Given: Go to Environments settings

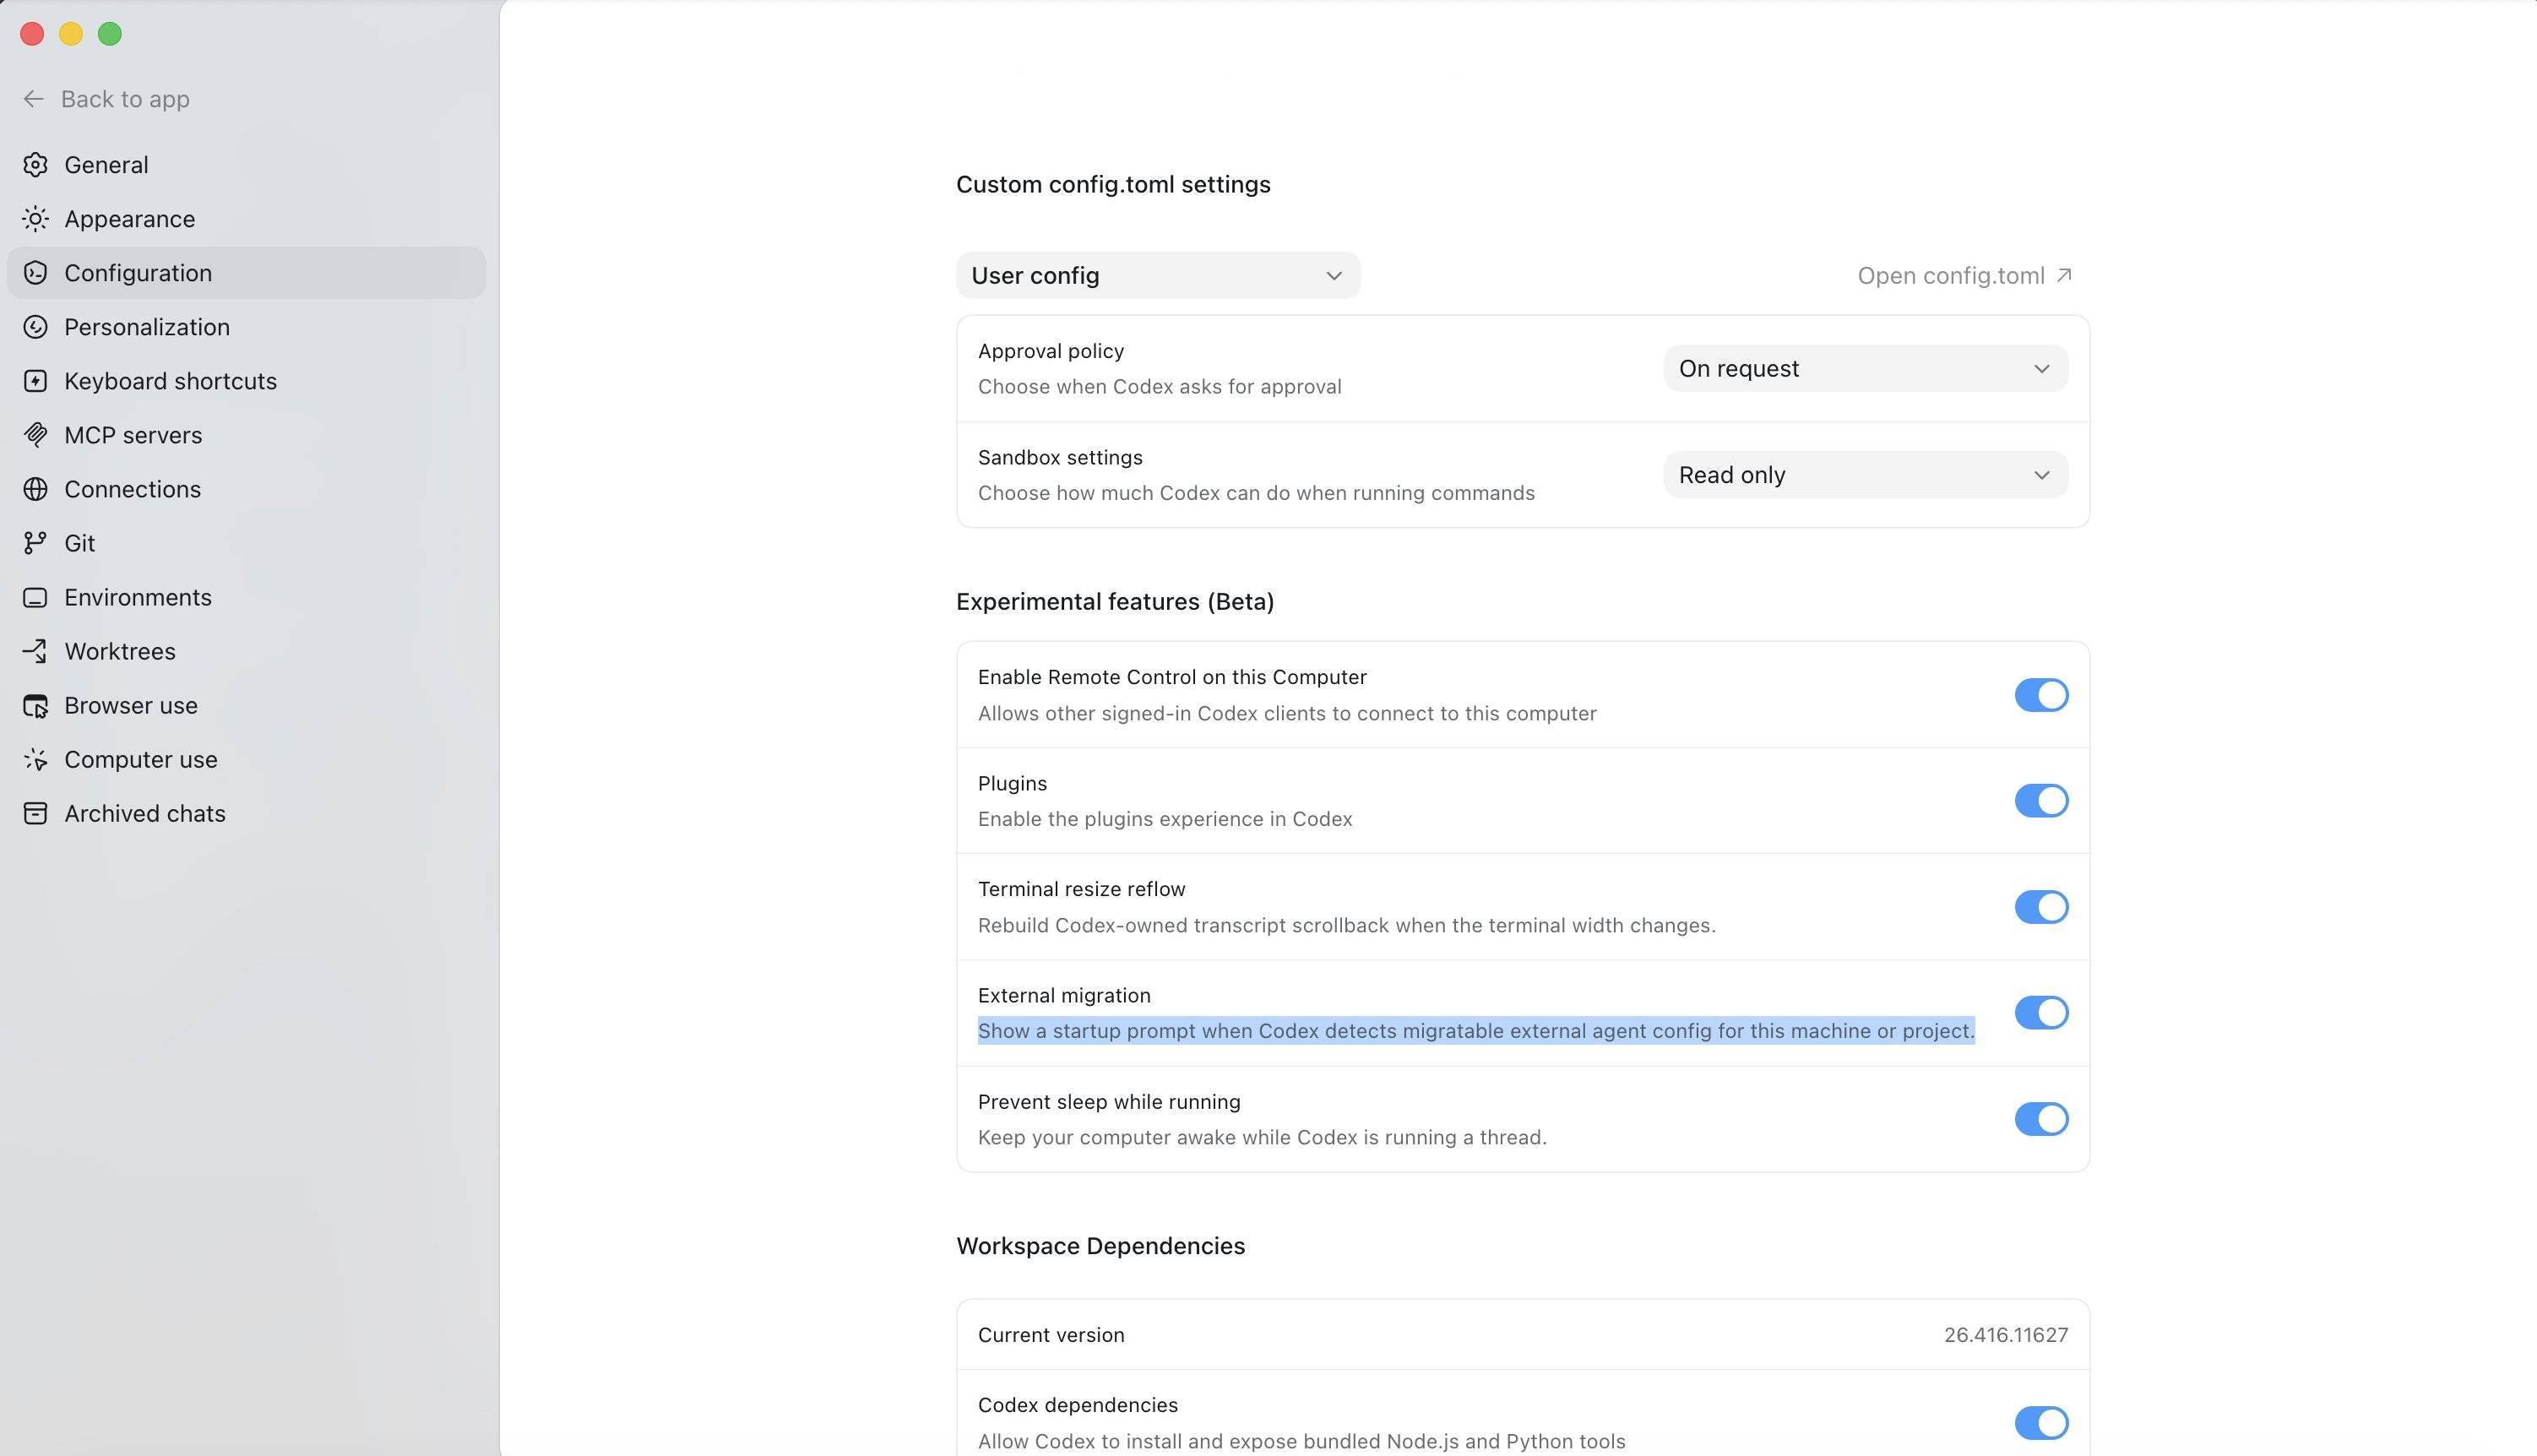Looking at the screenshot, I should [x=246, y=597].
